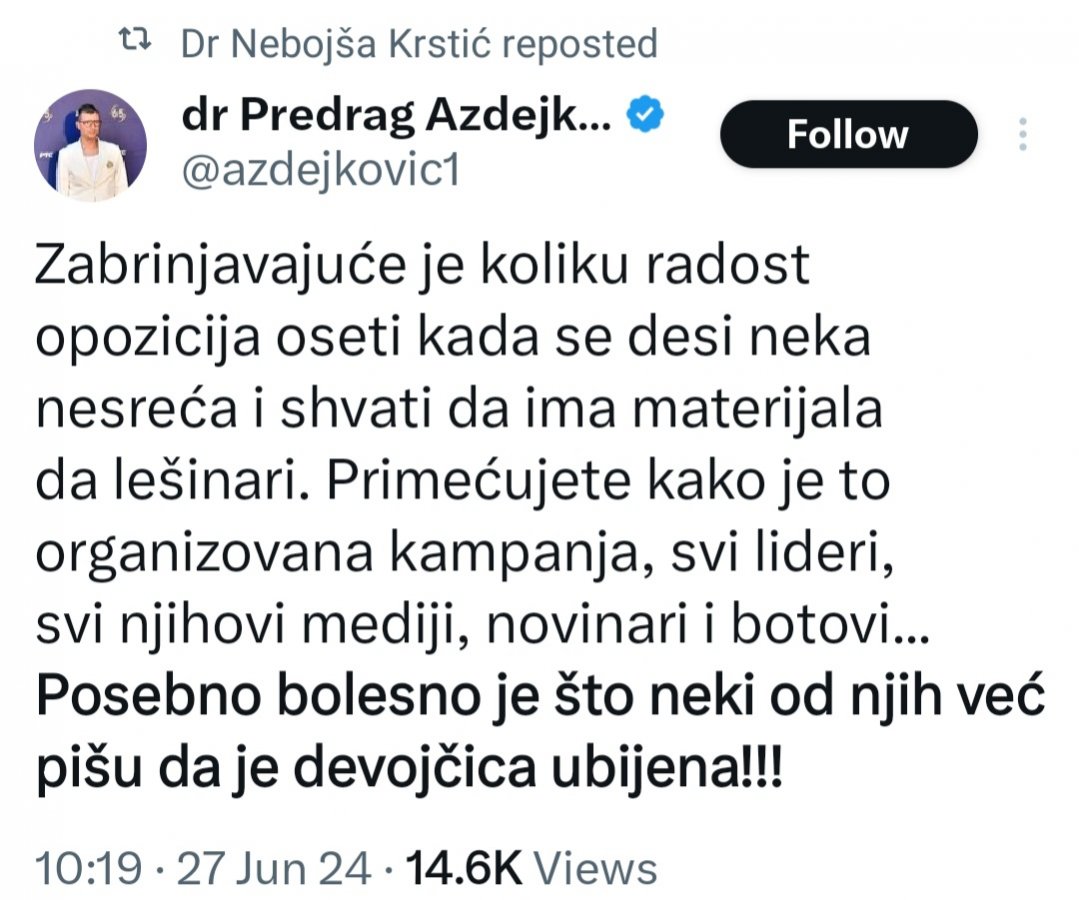Open the three-dot more options menu
1079x900 pixels.
[x=1022, y=135]
